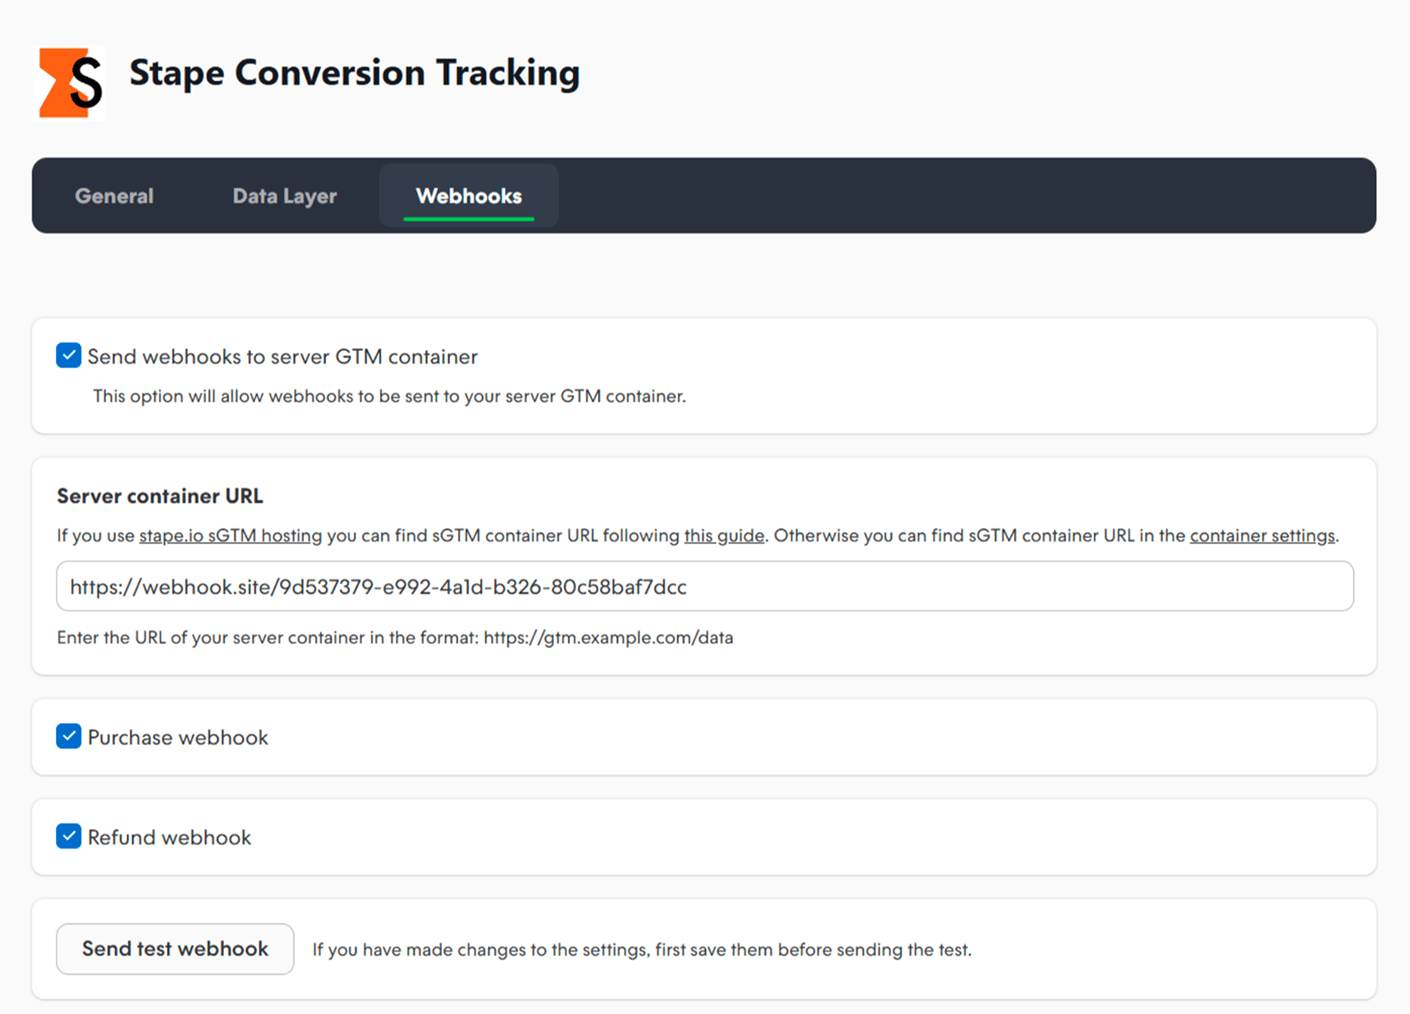Image resolution: width=1410 pixels, height=1014 pixels.
Task: Click the Stape Conversion Tracking heading
Action: (x=355, y=73)
